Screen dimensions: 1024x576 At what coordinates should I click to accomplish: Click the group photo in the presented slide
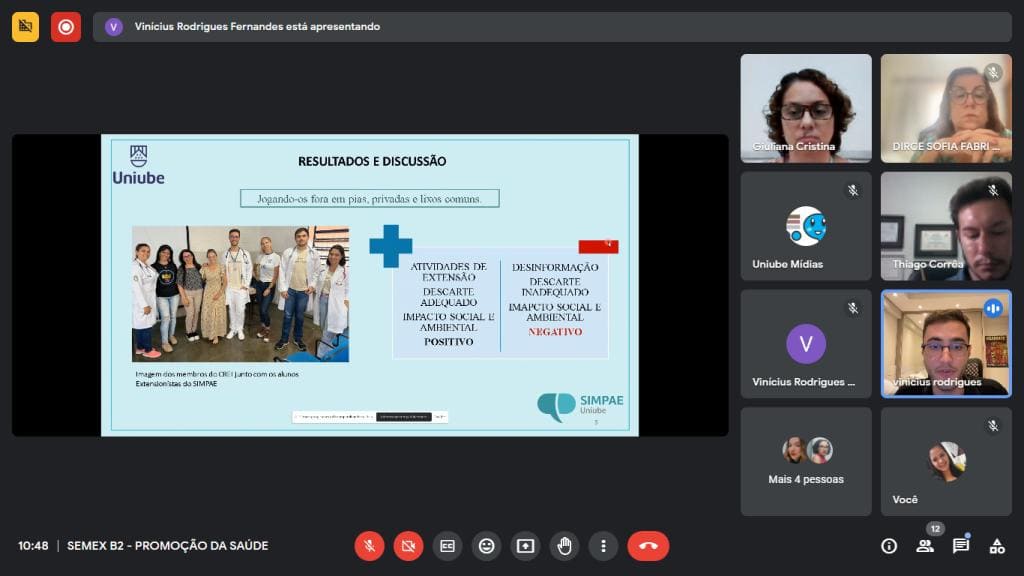240,294
